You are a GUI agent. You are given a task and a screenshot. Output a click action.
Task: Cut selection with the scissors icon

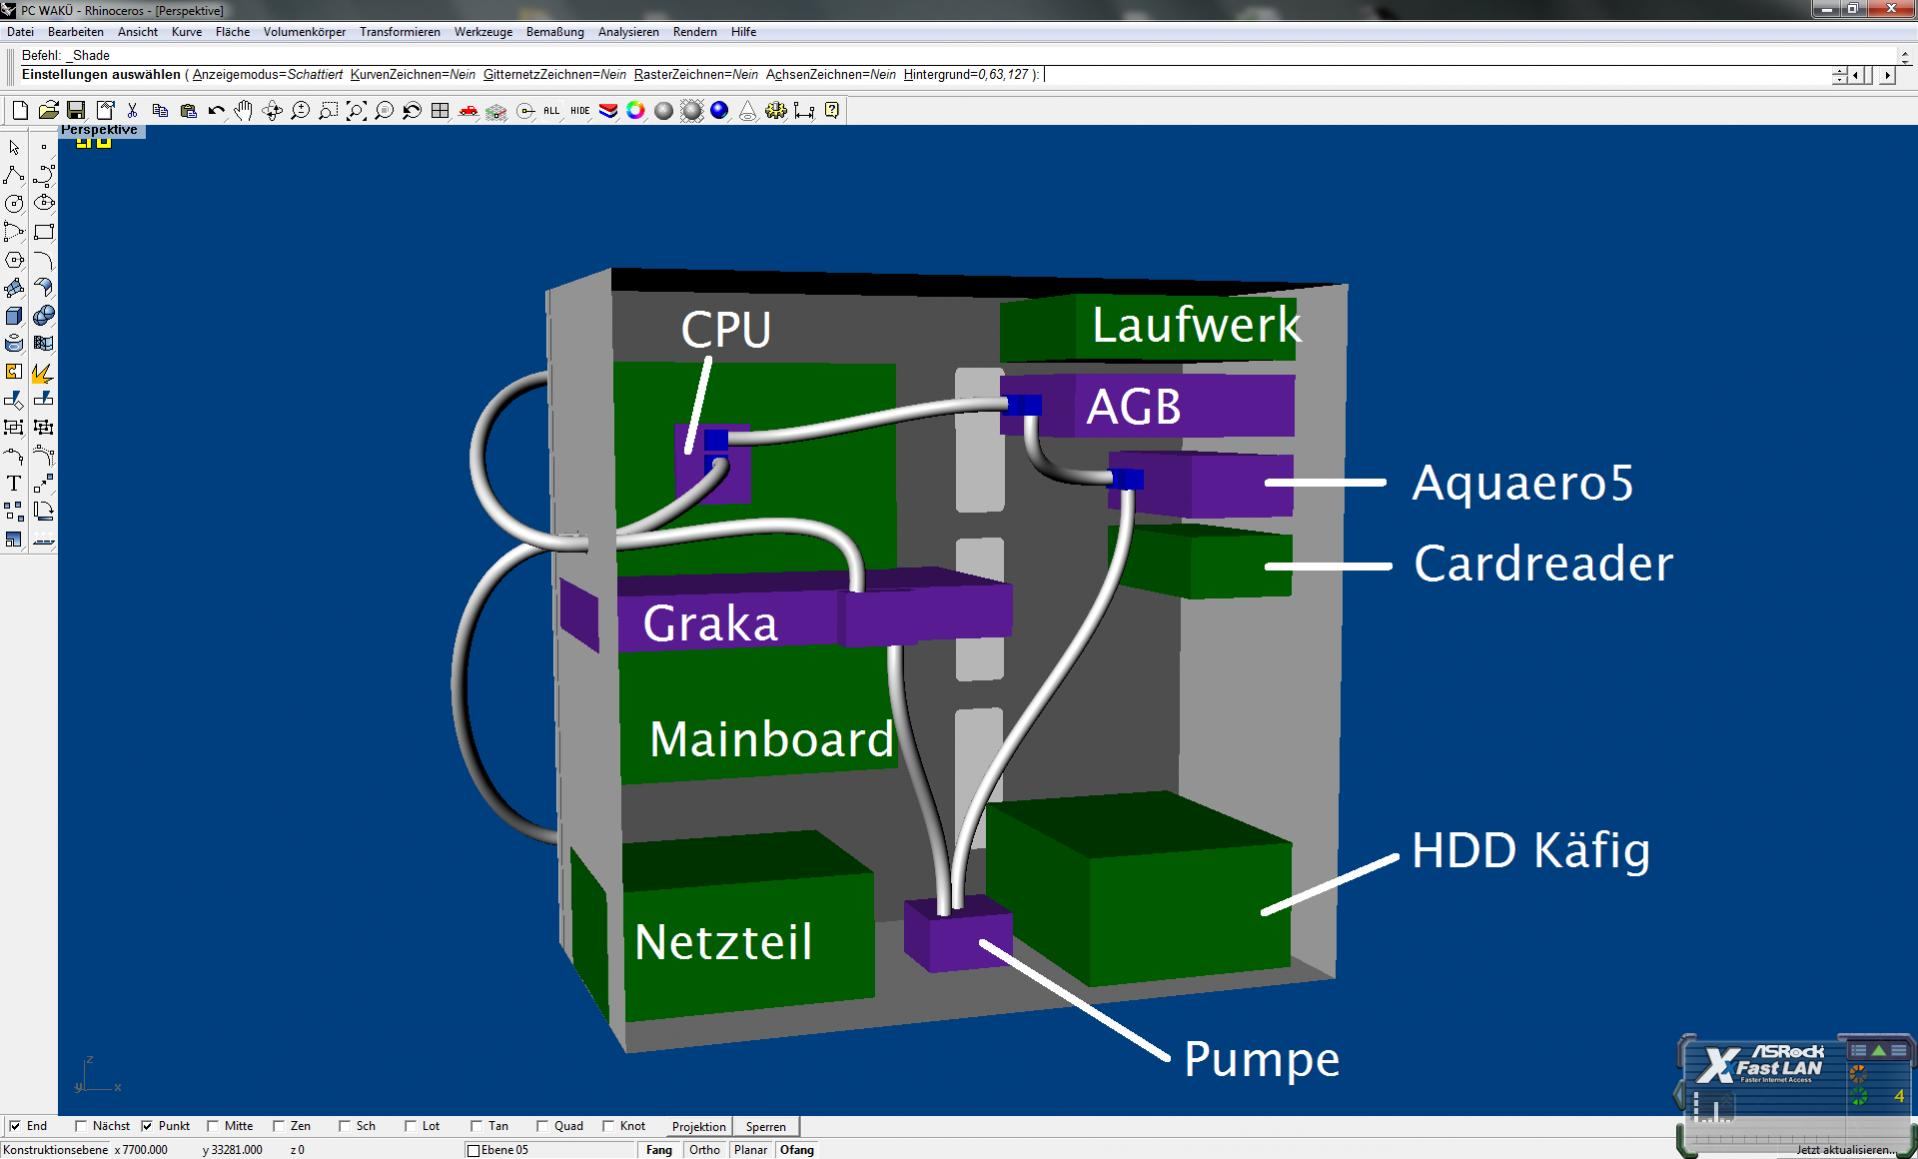click(132, 111)
